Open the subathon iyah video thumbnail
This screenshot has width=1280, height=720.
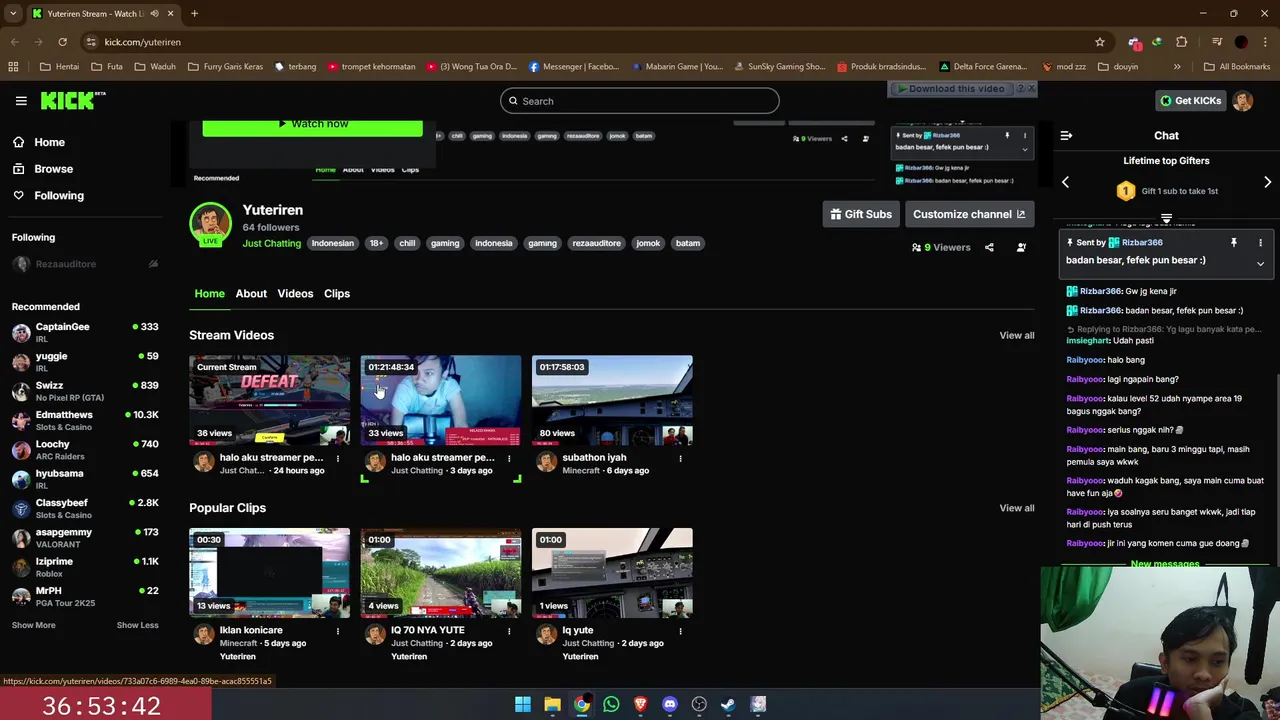pos(612,400)
